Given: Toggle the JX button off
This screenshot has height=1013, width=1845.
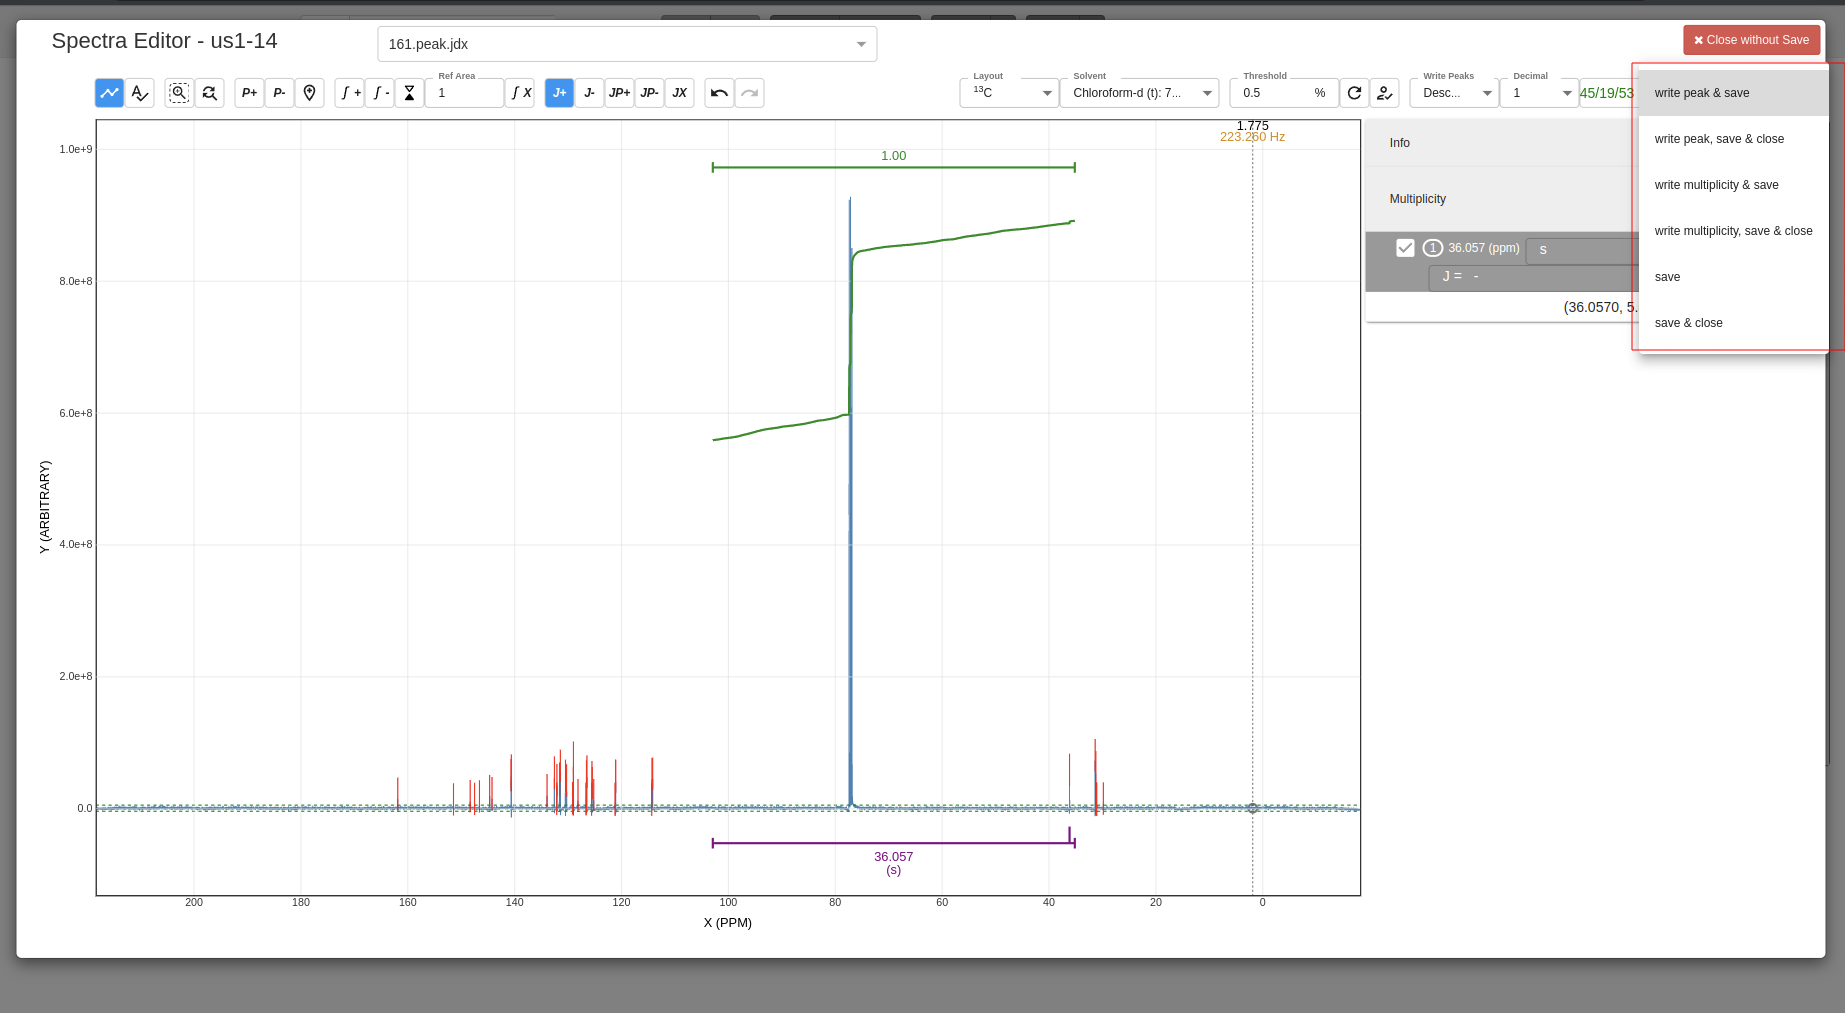Looking at the screenshot, I should (680, 92).
